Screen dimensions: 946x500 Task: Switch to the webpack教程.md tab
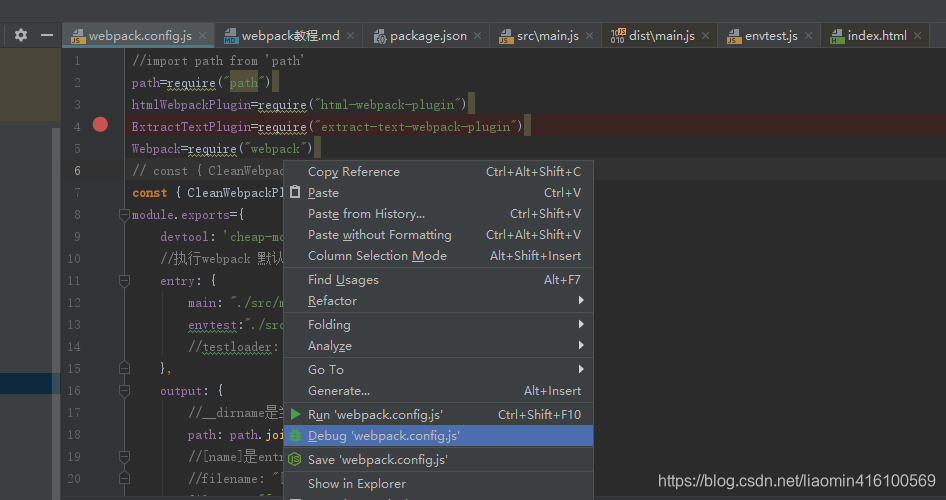(290, 36)
